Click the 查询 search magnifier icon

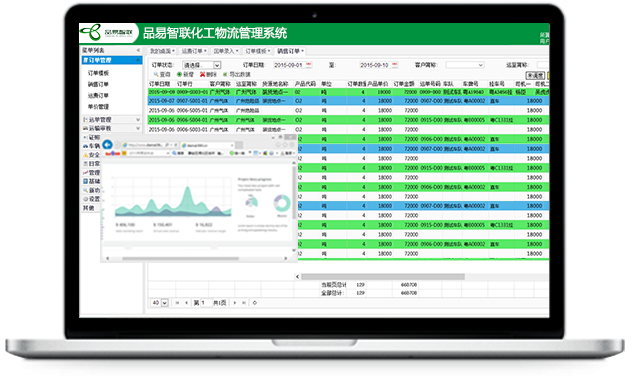click(x=156, y=75)
